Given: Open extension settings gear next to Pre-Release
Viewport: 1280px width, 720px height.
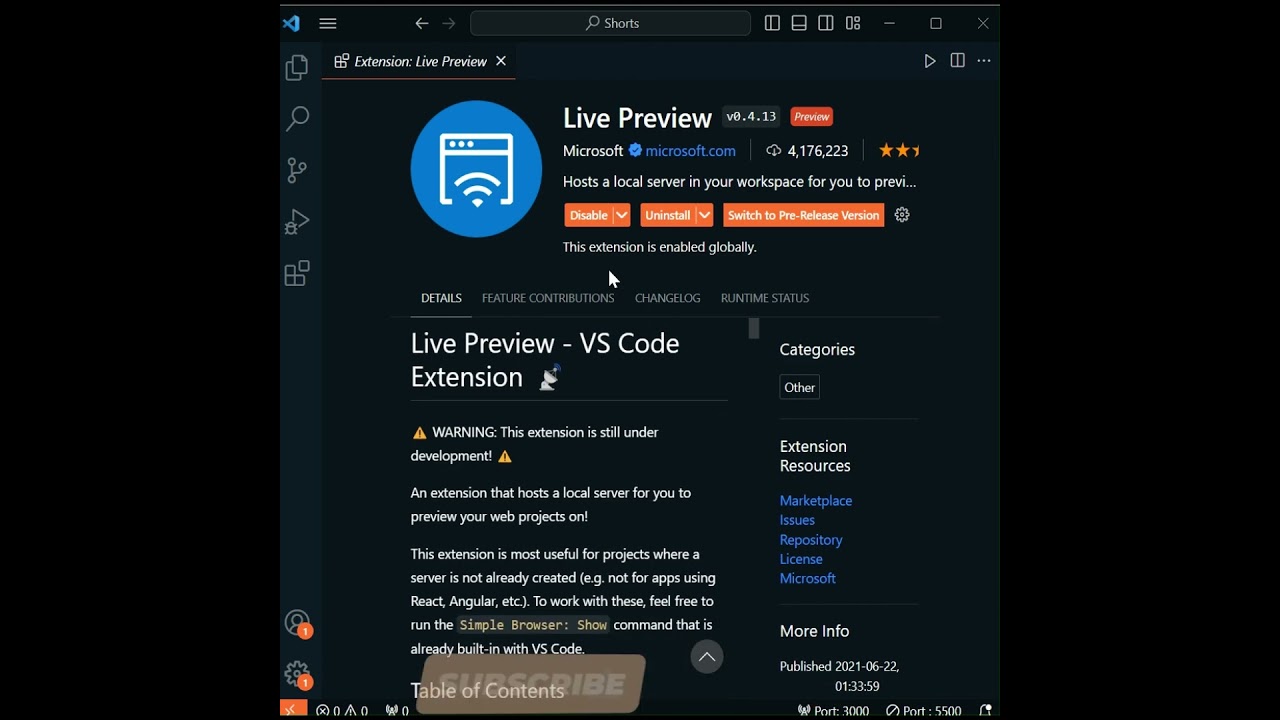Looking at the screenshot, I should (x=902, y=215).
